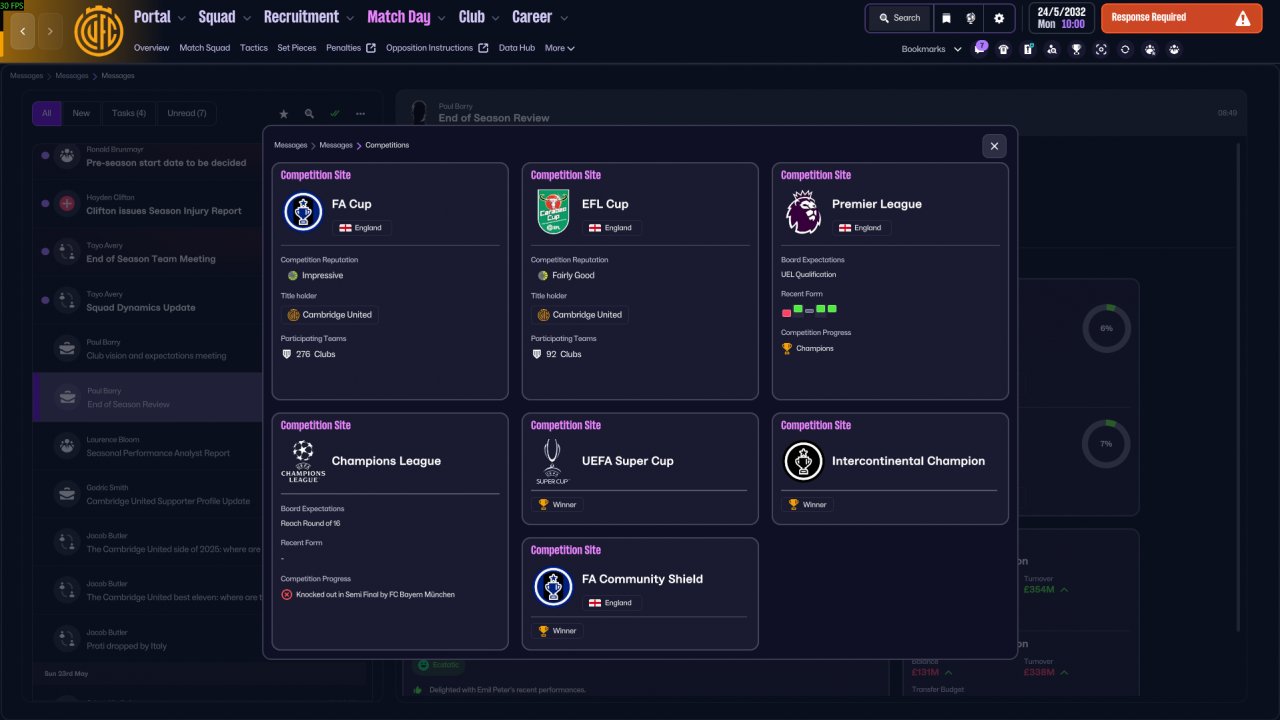Viewport: 1280px width, 720px height.
Task: Open the messages shortcut with 7 badge
Action: tap(980, 49)
